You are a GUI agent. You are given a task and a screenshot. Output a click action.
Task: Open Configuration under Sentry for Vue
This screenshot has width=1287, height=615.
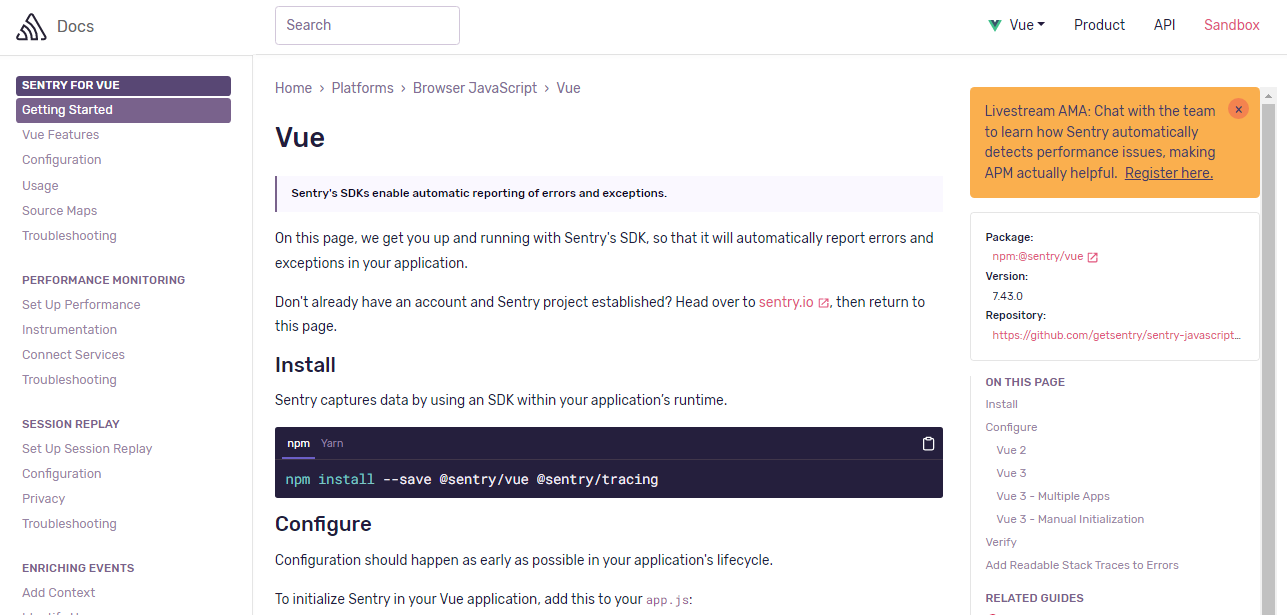click(61, 160)
